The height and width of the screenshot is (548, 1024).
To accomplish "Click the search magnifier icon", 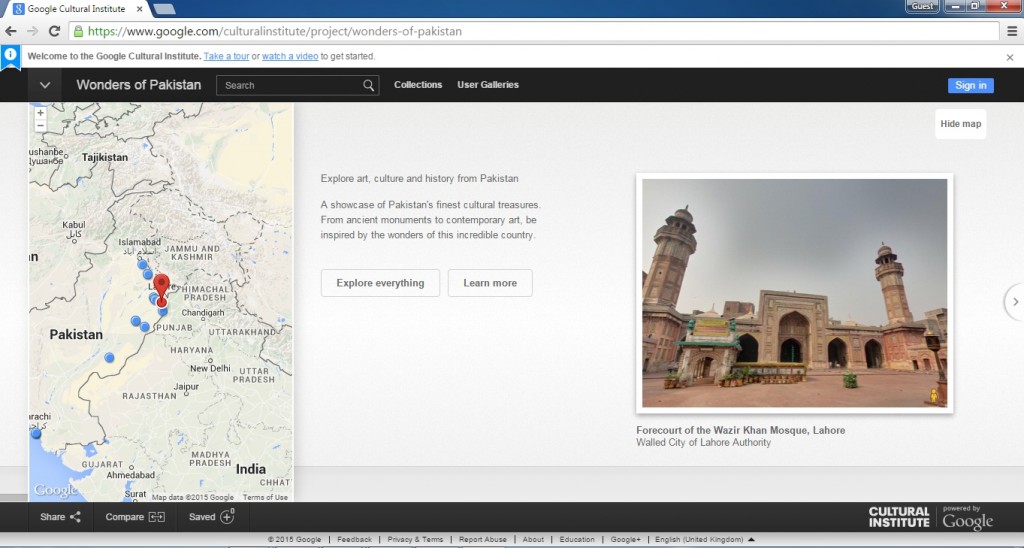I will (368, 85).
